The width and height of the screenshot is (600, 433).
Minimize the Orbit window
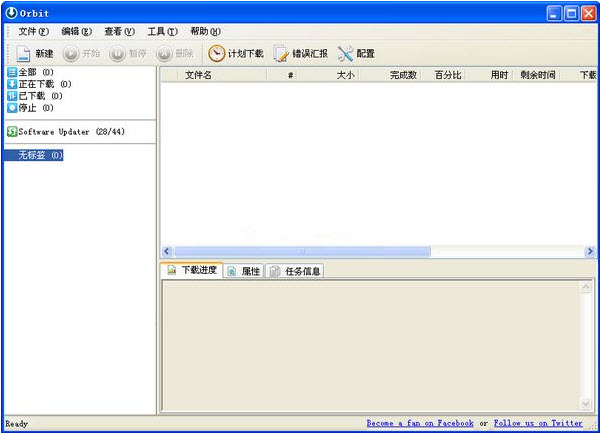coord(554,13)
